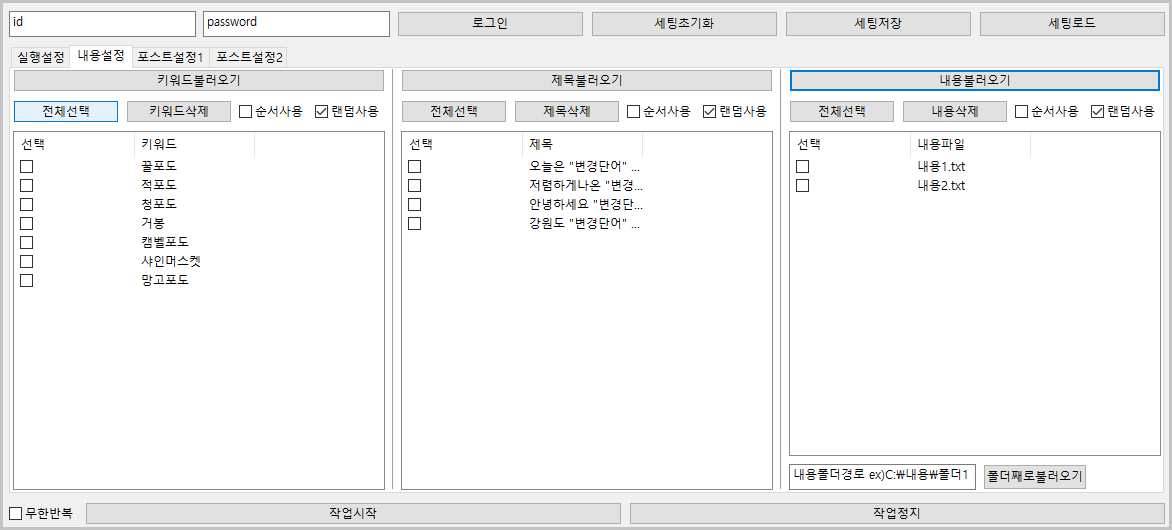1172x530 pixels.
Task: Select the 내용1.txt row checkbox
Action: [x=803, y=167]
